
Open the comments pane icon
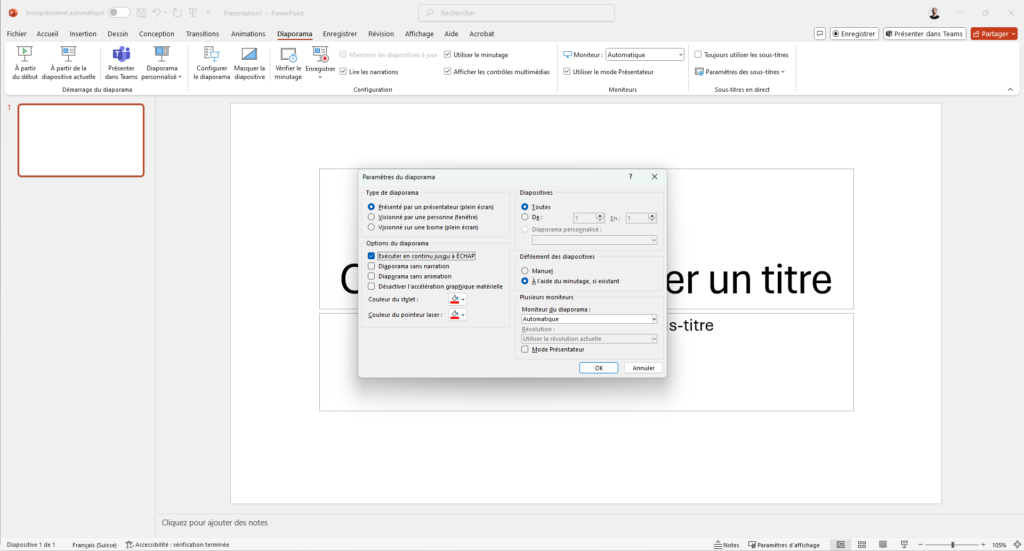click(820, 33)
